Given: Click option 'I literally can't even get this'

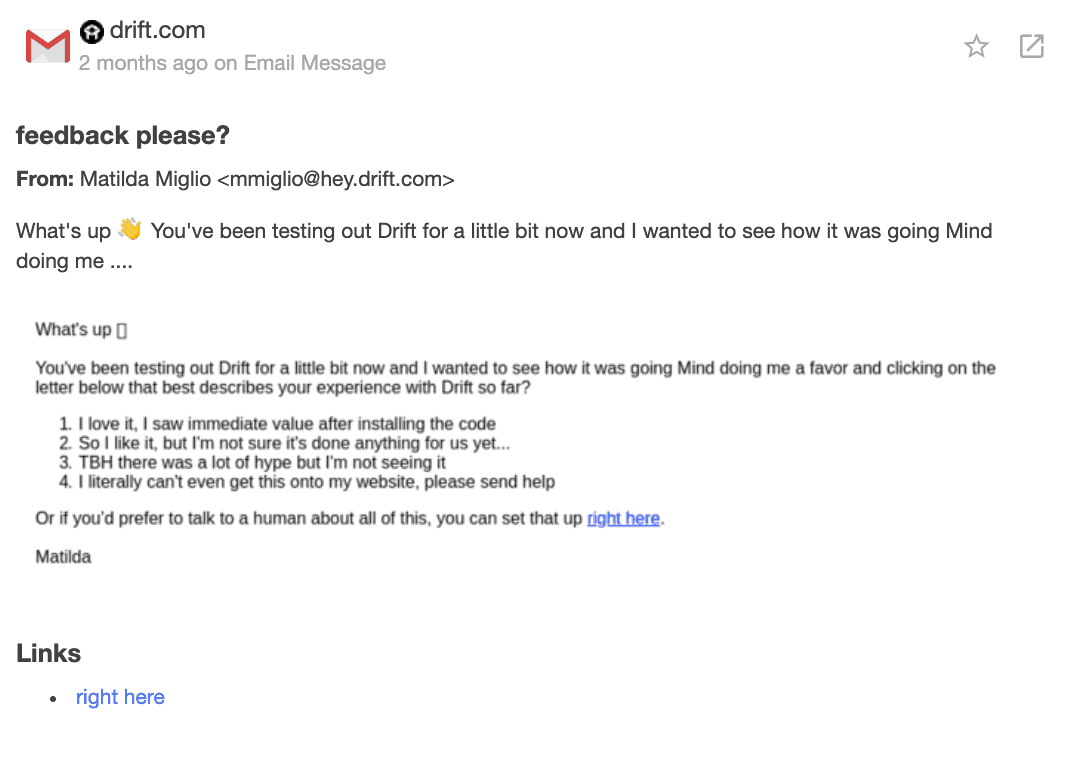Looking at the screenshot, I should [316, 482].
